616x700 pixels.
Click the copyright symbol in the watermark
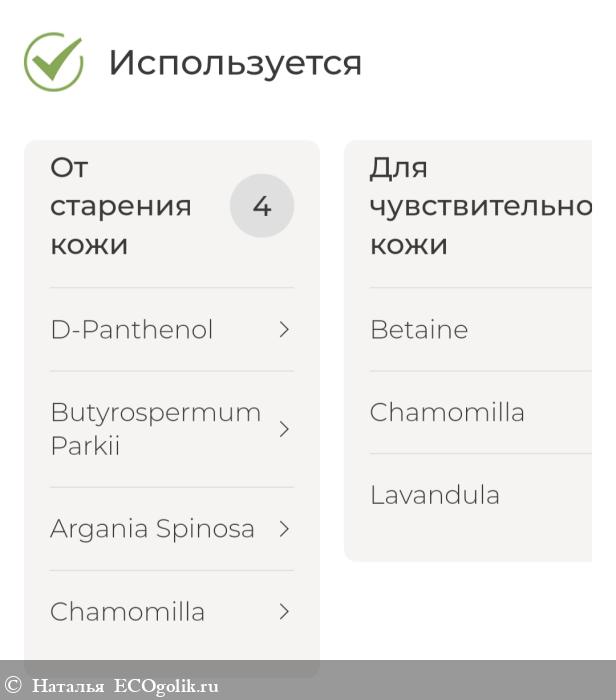[13, 686]
